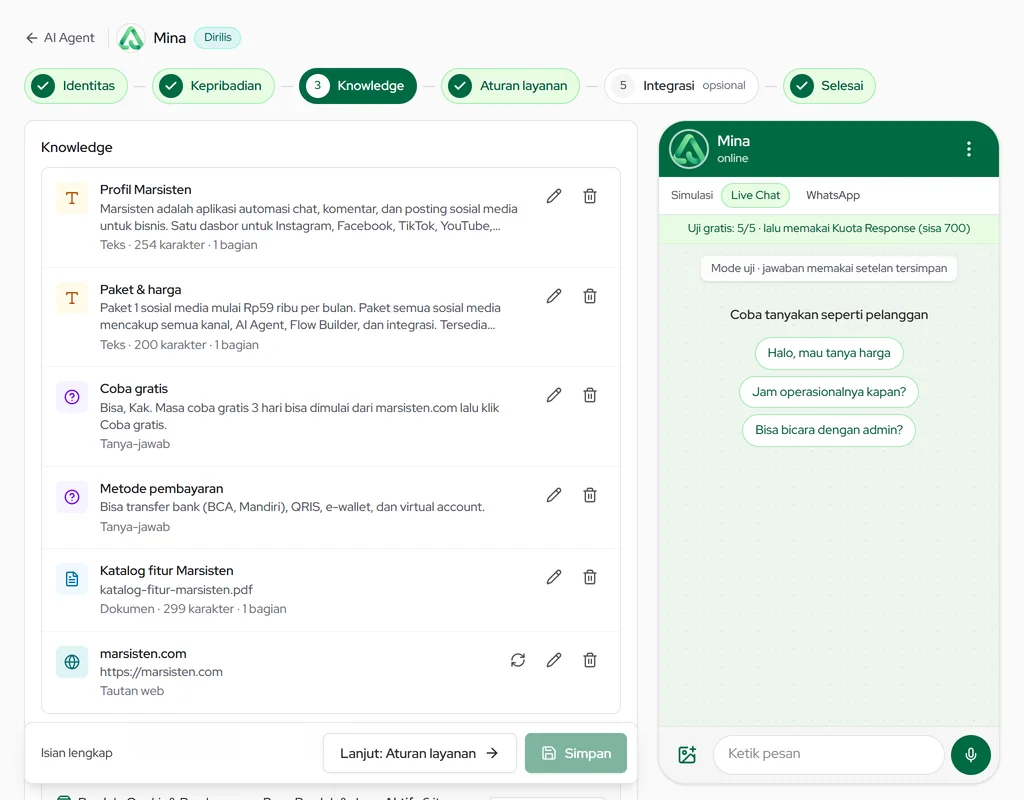This screenshot has height=800, width=1024.
Task: Delete the Coba gratis entry
Action: click(x=590, y=395)
